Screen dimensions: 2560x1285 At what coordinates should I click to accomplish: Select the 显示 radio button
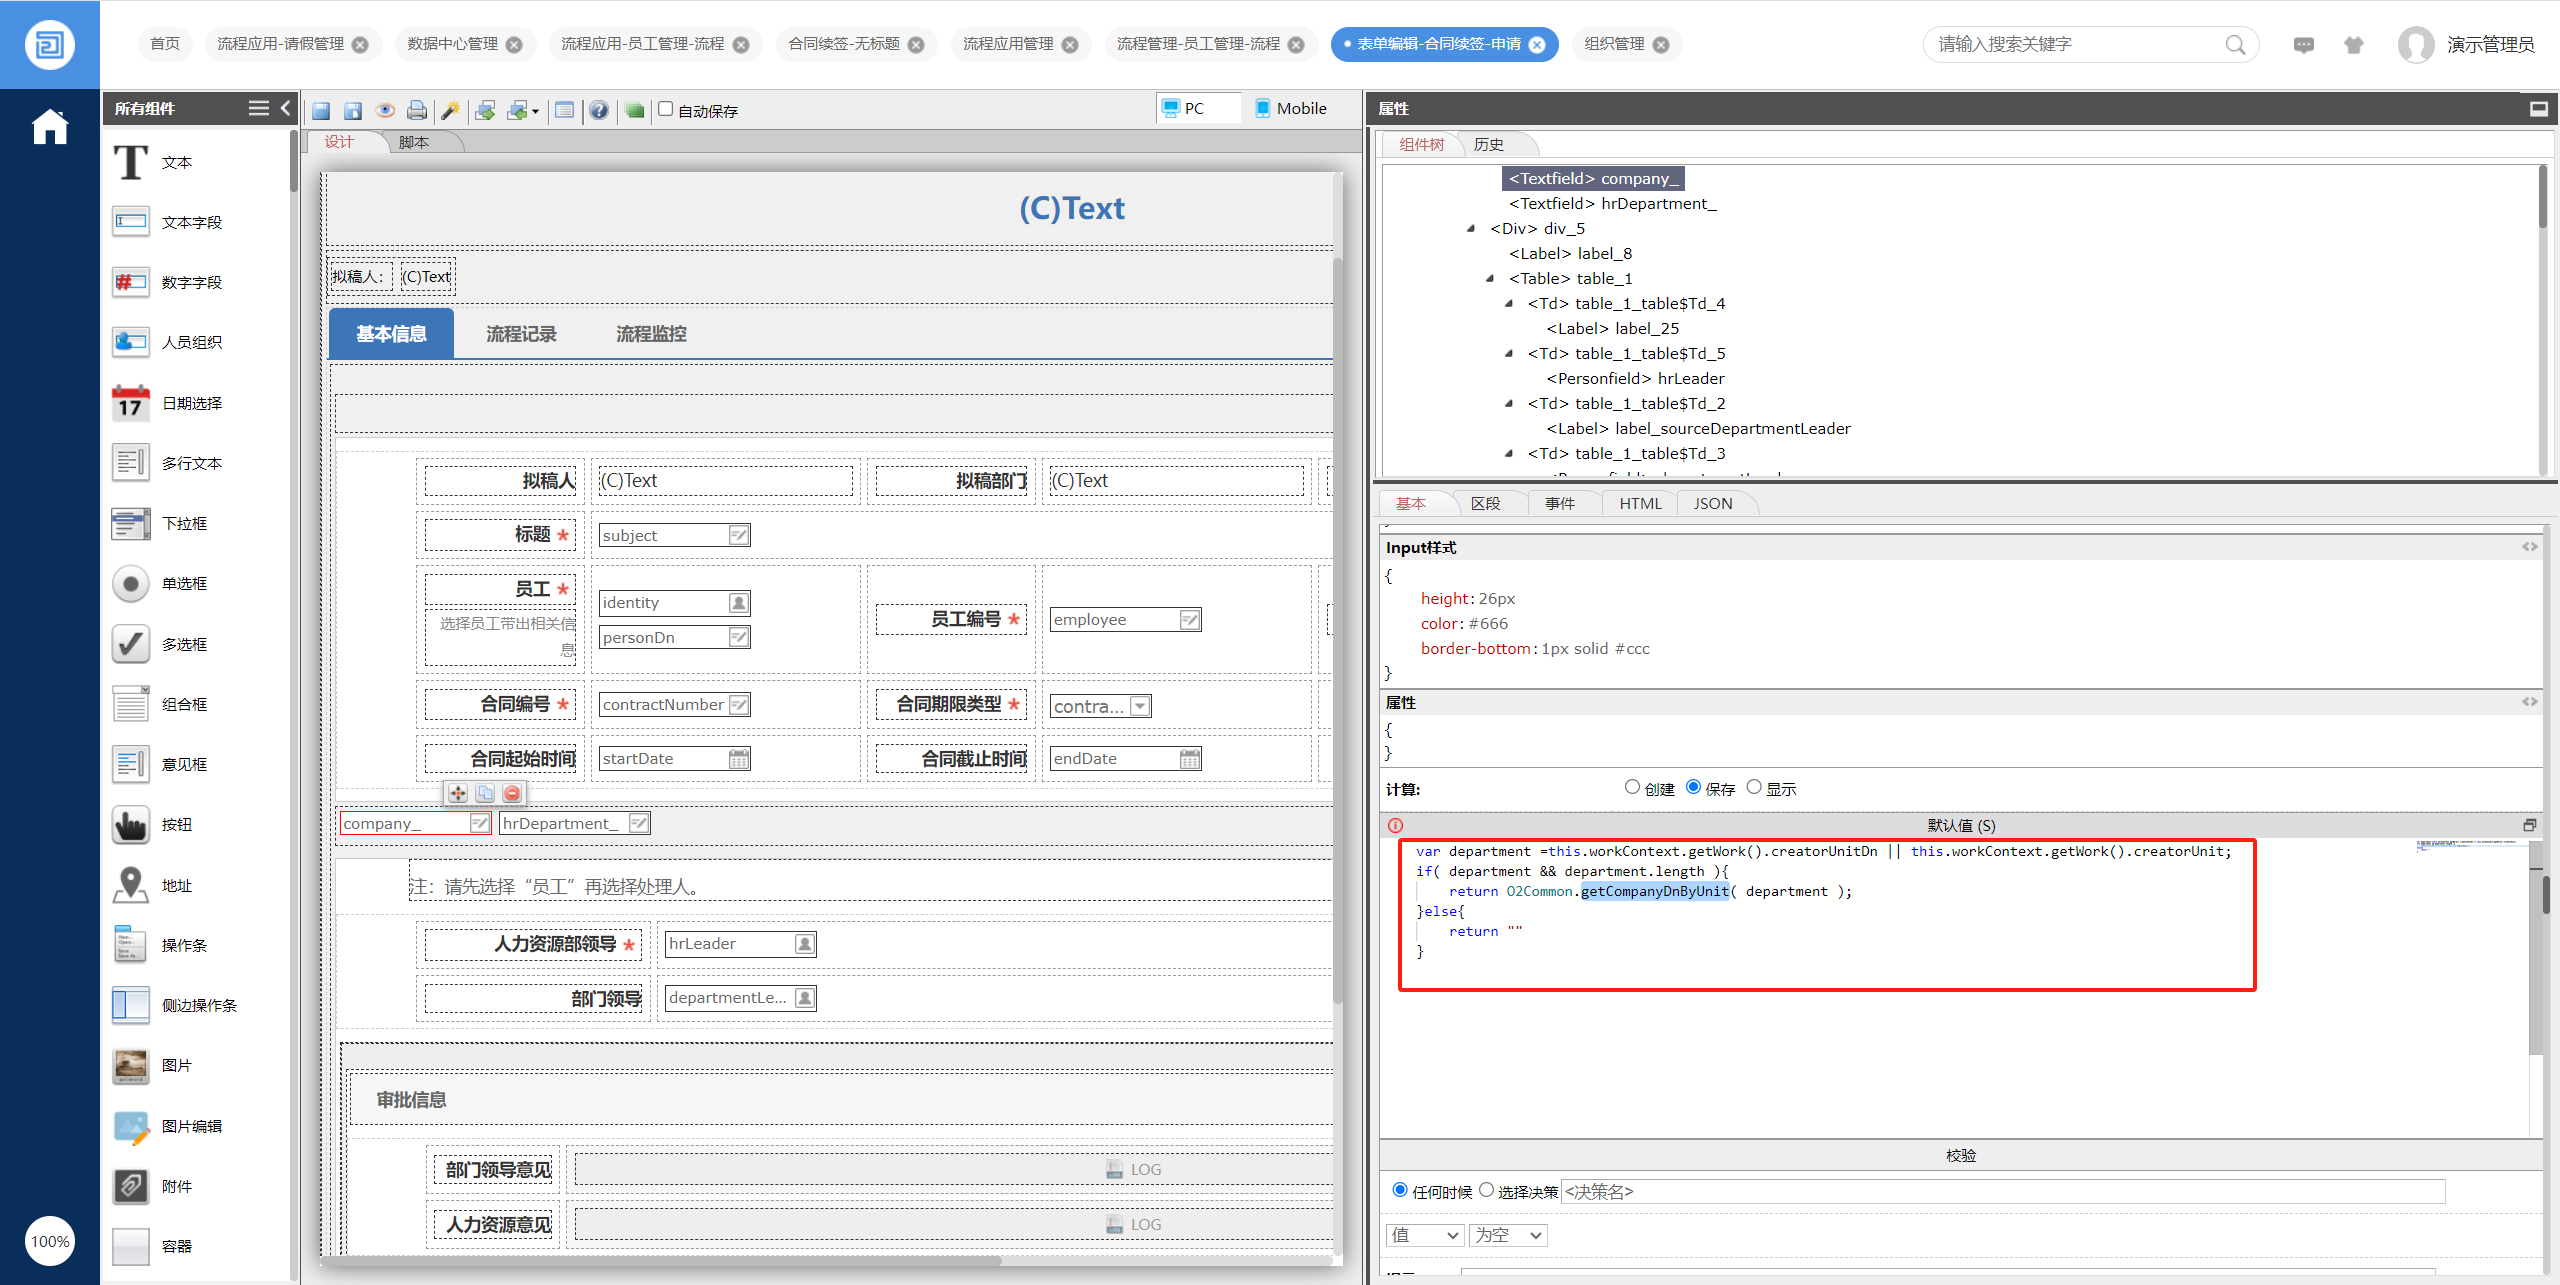click(x=1753, y=787)
